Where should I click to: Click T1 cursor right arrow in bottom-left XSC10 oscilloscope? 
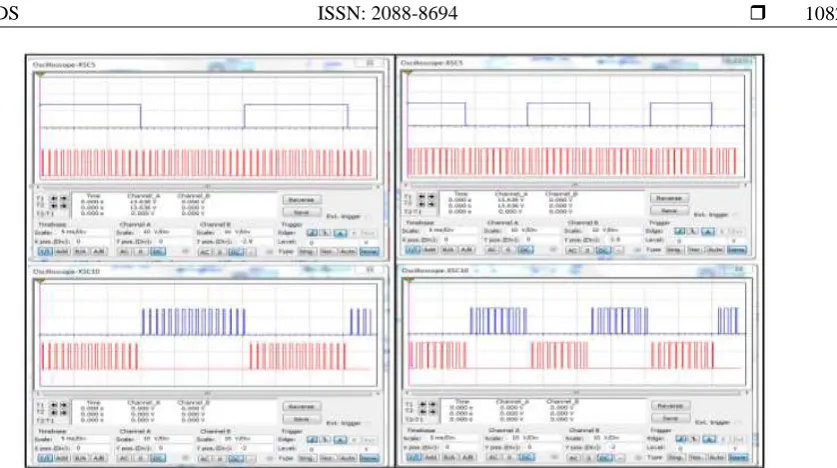(64, 406)
